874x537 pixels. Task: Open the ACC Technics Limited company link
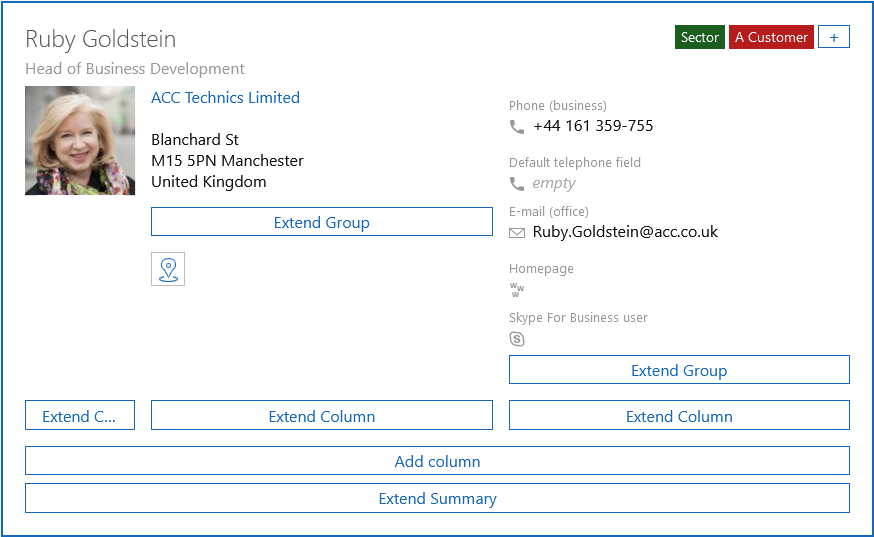click(225, 98)
